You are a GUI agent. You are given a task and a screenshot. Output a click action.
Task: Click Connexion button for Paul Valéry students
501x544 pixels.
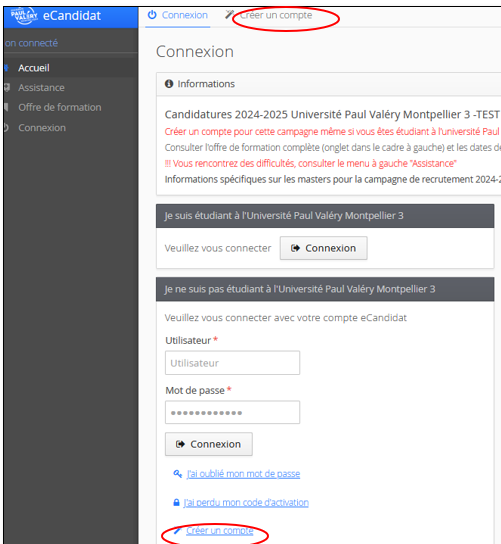click(x=324, y=248)
